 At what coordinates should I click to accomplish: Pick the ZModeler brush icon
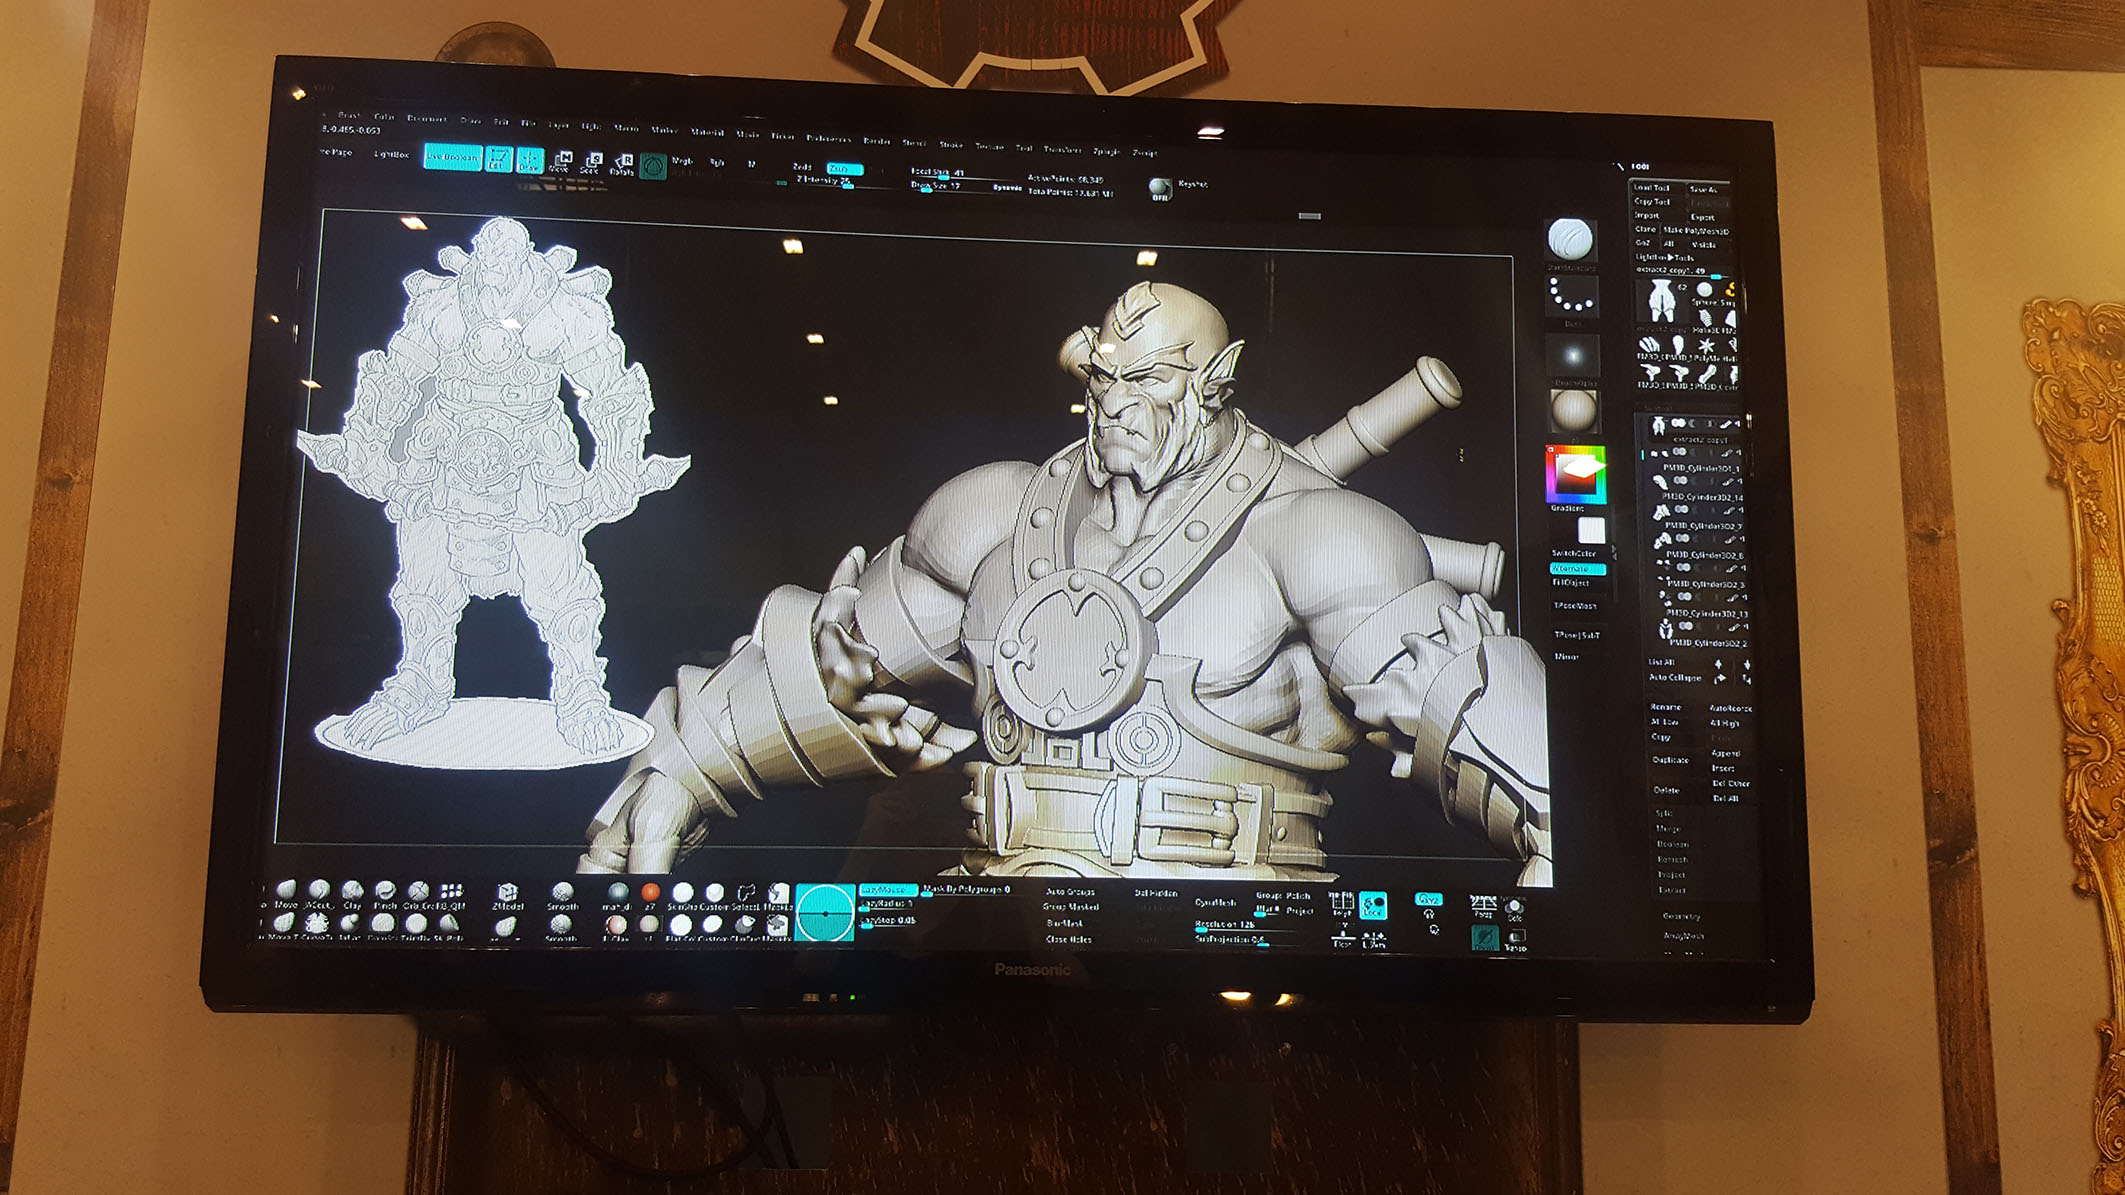(507, 895)
